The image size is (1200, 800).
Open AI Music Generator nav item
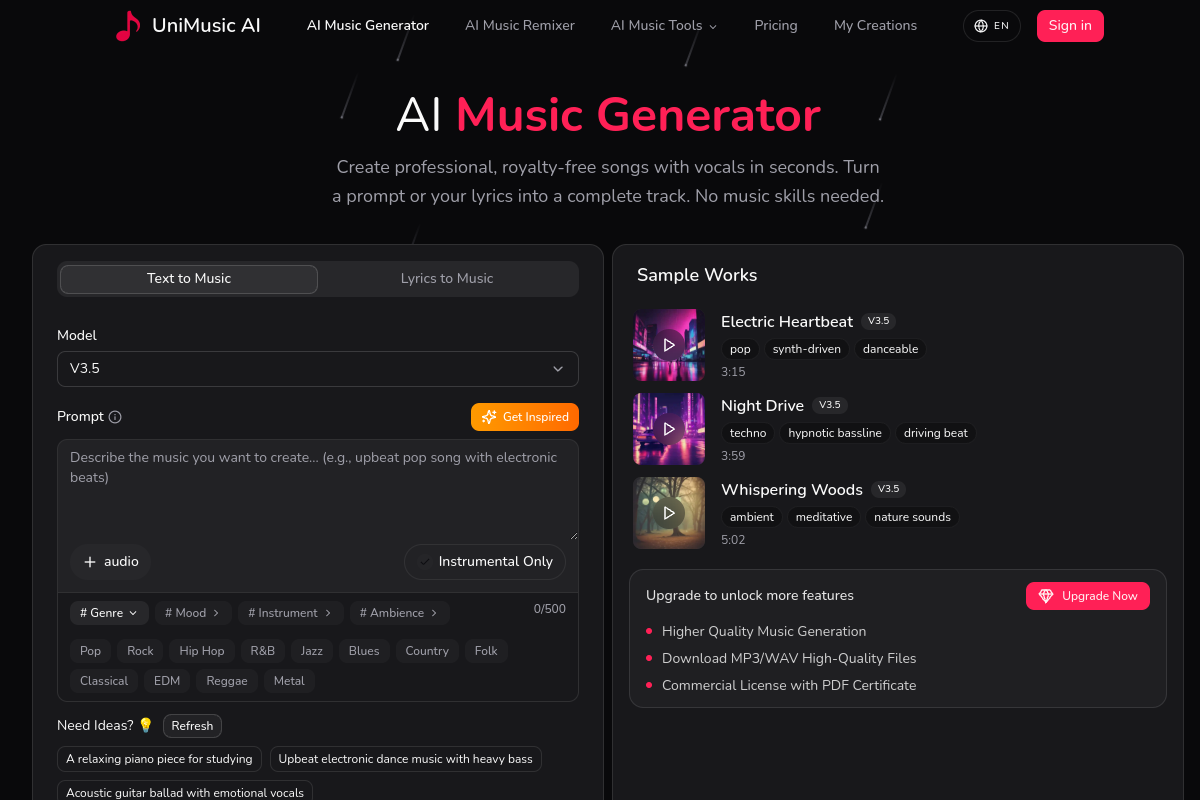tap(368, 26)
